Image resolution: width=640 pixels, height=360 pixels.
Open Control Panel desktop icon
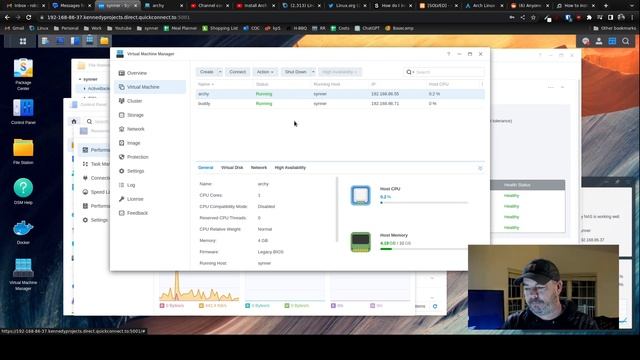[23, 111]
